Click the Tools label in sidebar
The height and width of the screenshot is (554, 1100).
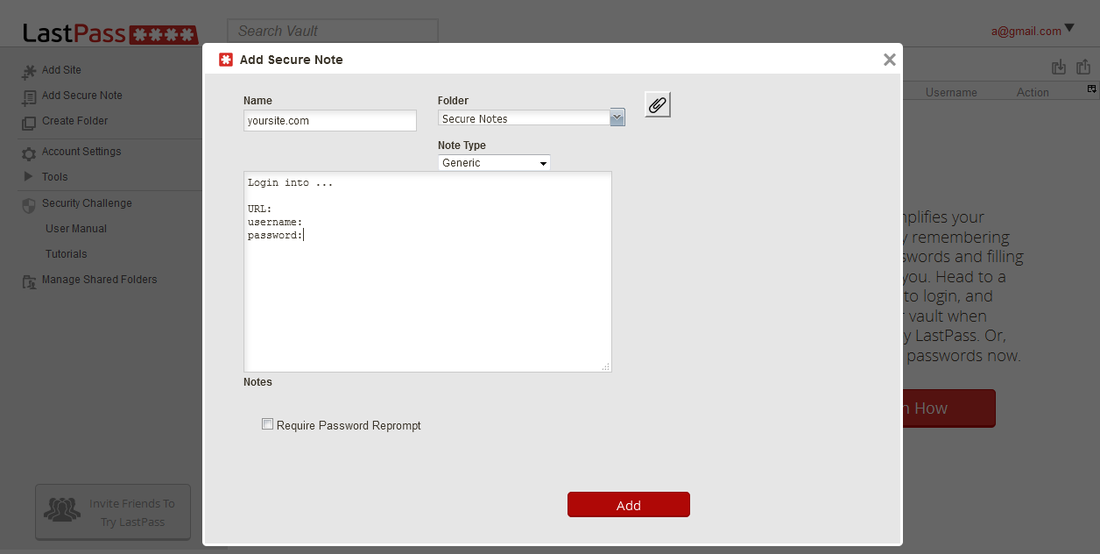tap(55, 177)
